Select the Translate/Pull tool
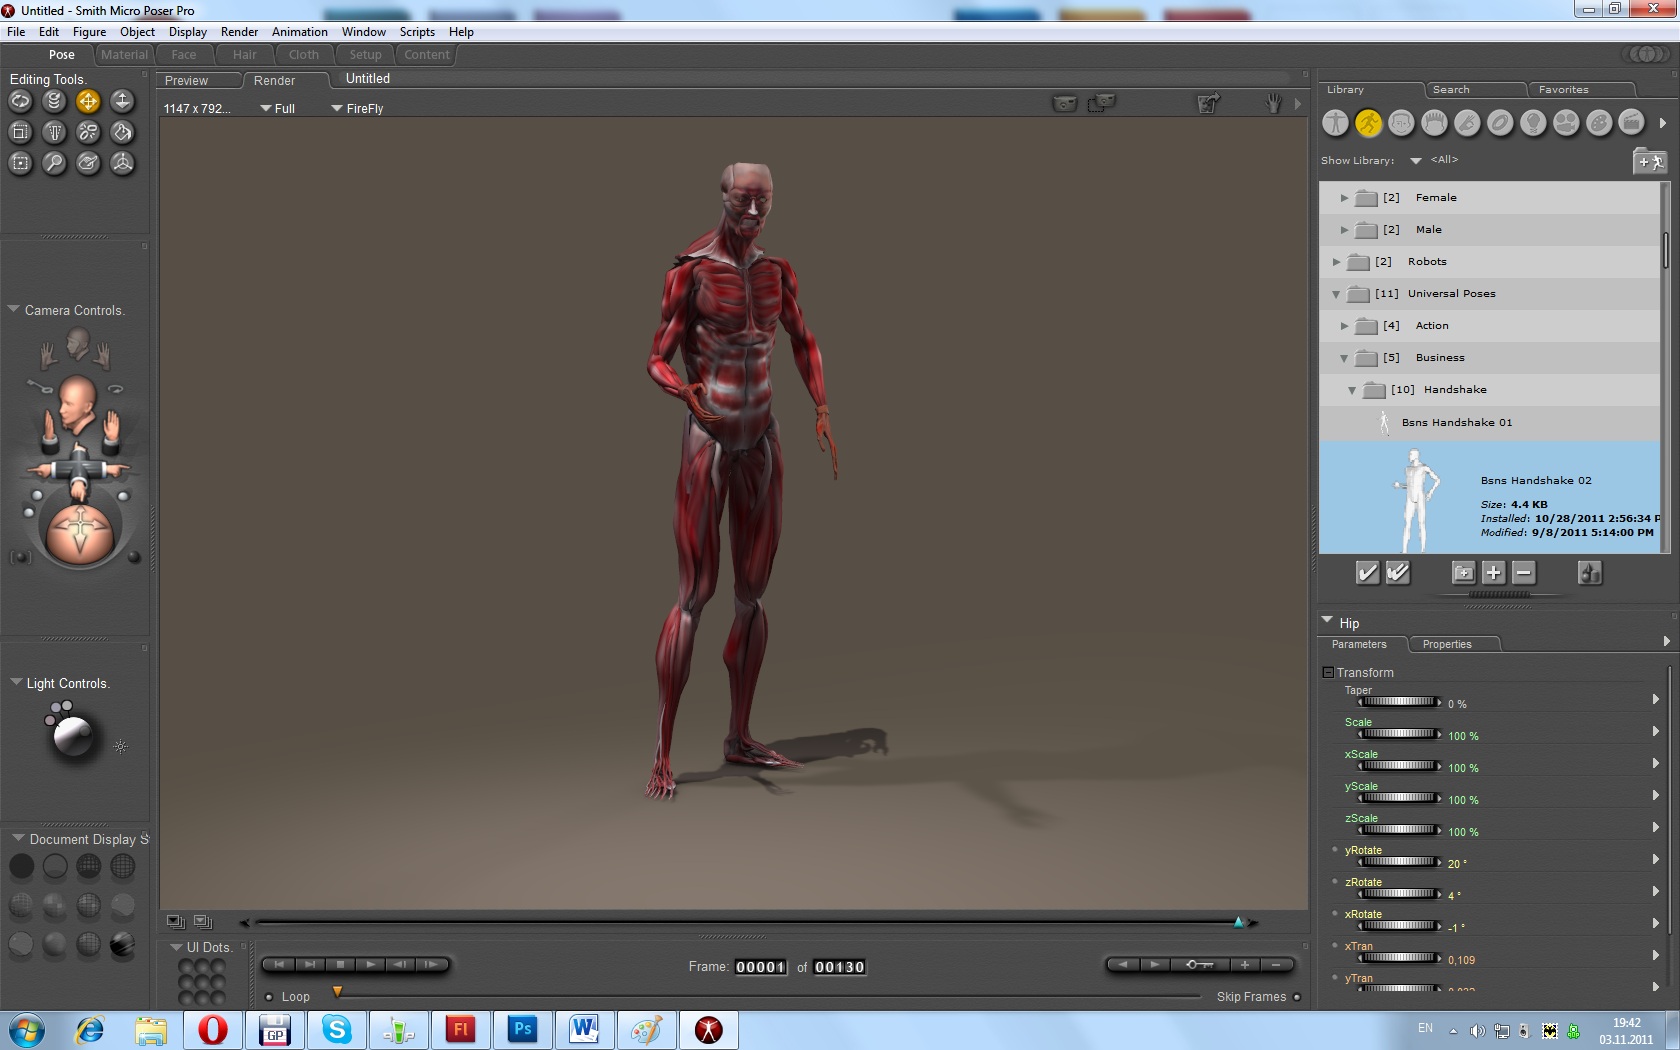 (88, 101)
